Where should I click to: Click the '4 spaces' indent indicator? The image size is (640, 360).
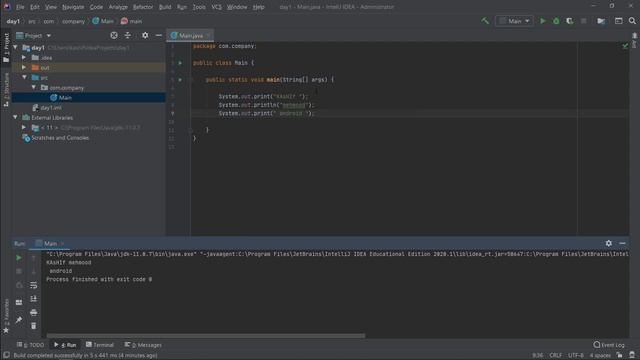pyautogui.click(x=600, y=355)
